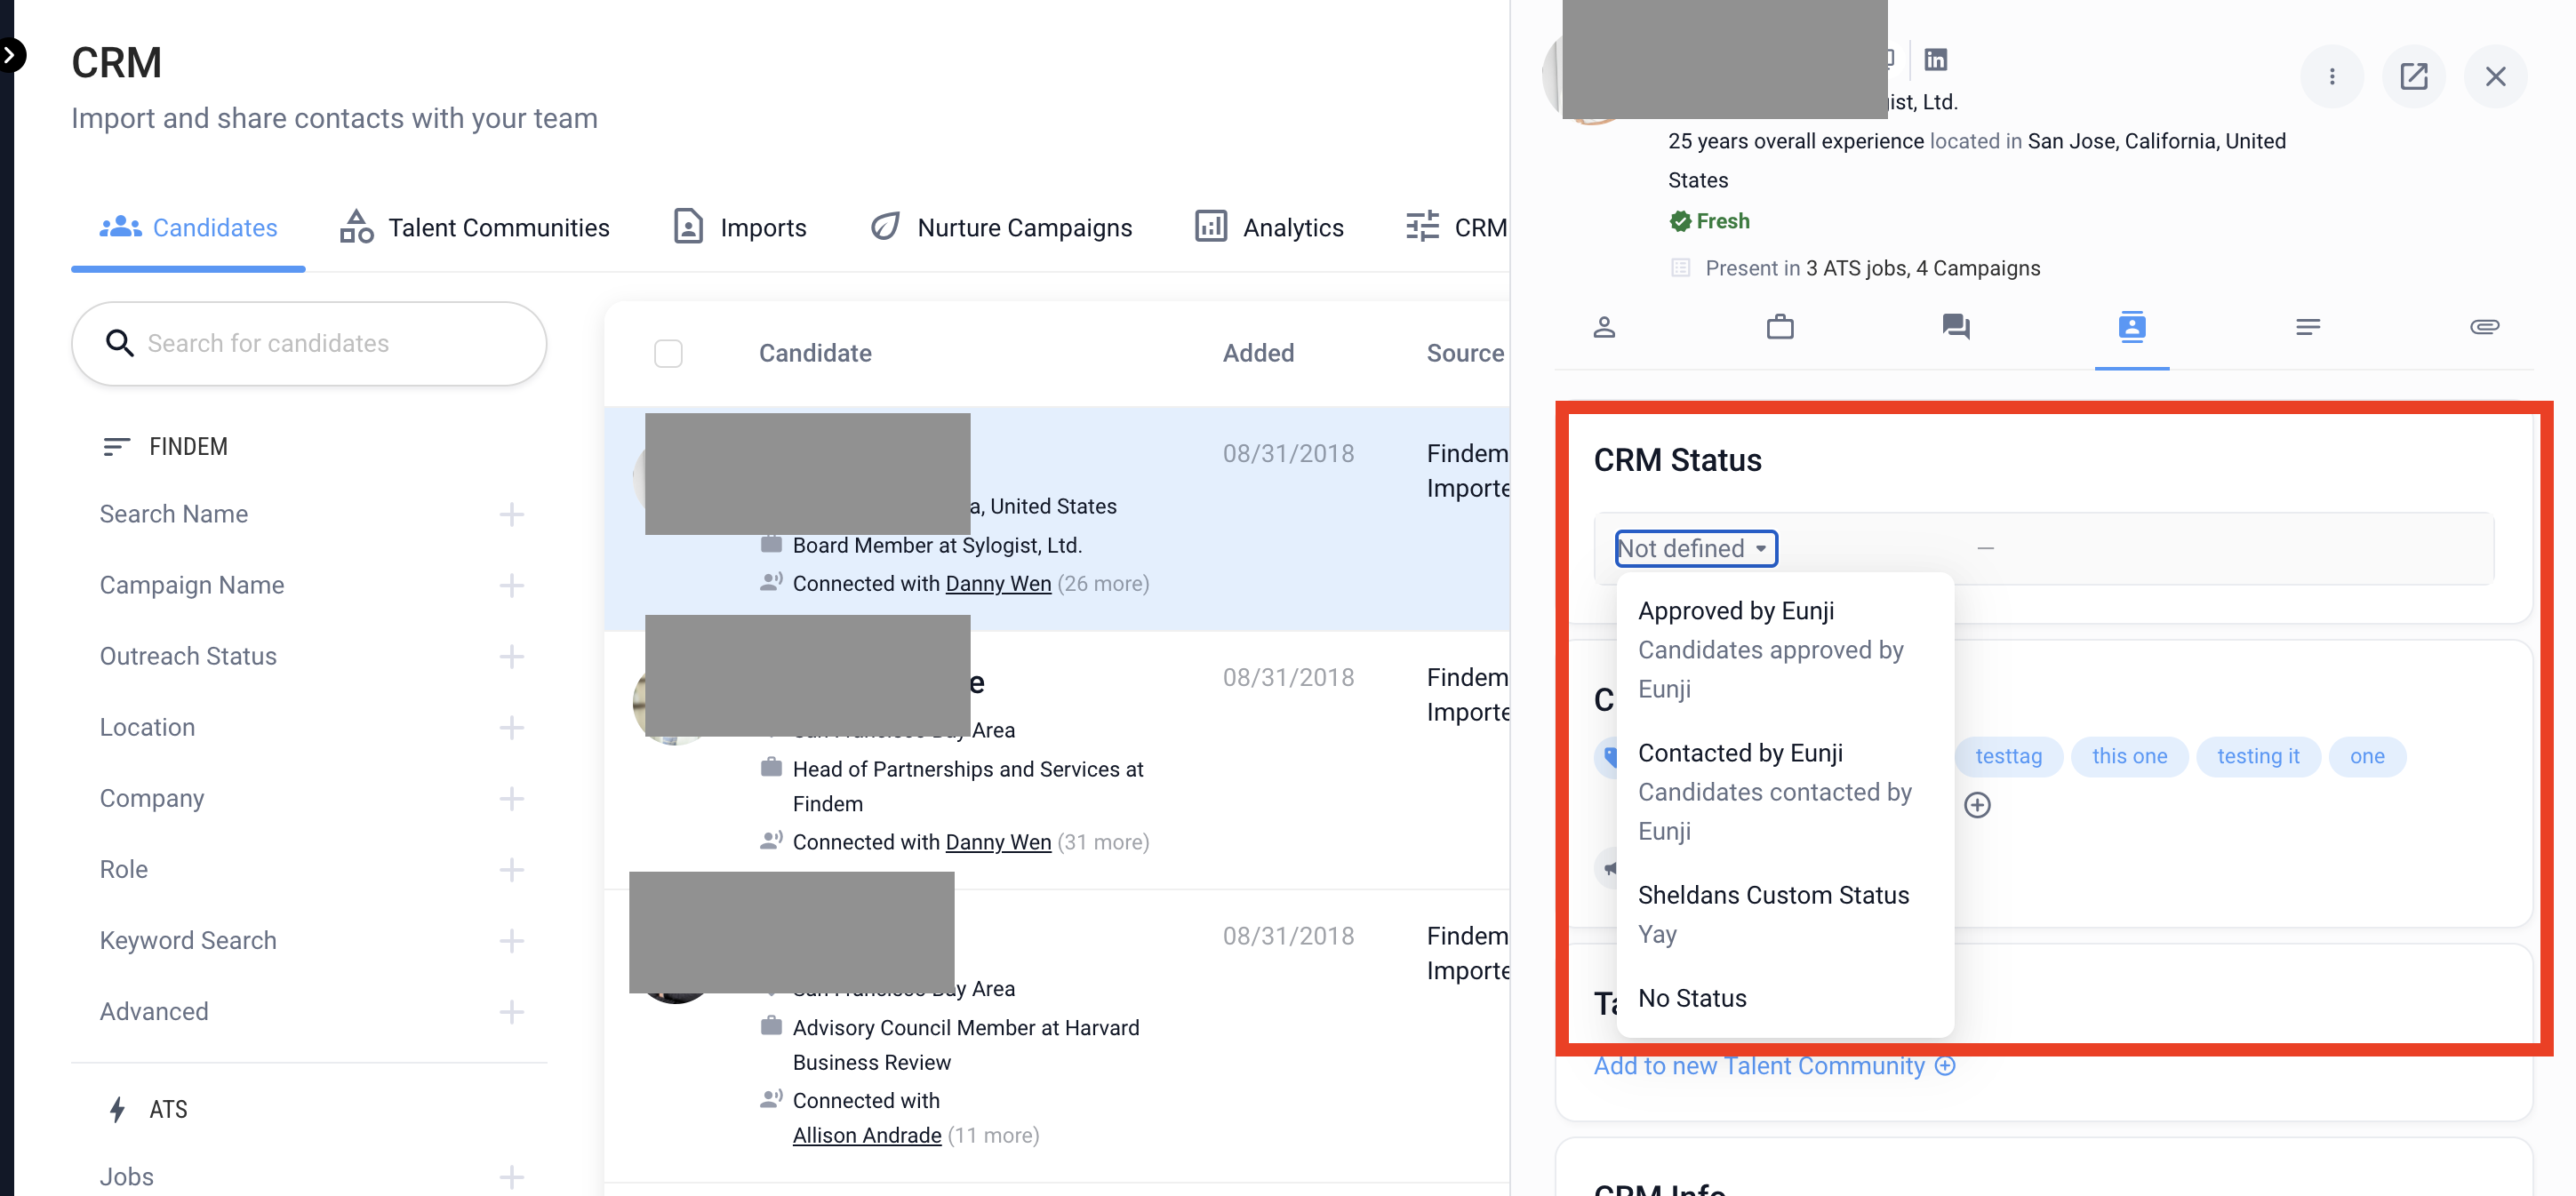
Task: Click 'Advisory Council Member at Harvard' text
Action: 966,1028
